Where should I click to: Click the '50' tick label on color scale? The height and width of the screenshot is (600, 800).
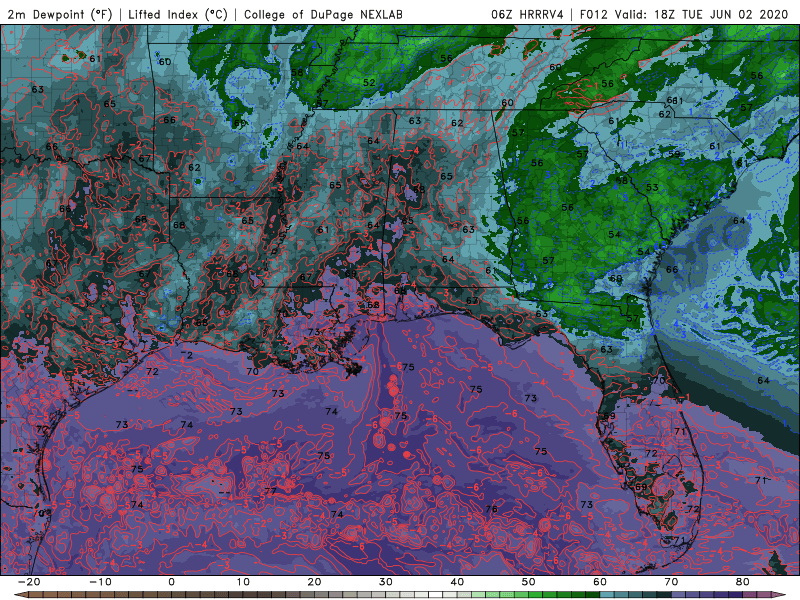click(x=529, y=582)
